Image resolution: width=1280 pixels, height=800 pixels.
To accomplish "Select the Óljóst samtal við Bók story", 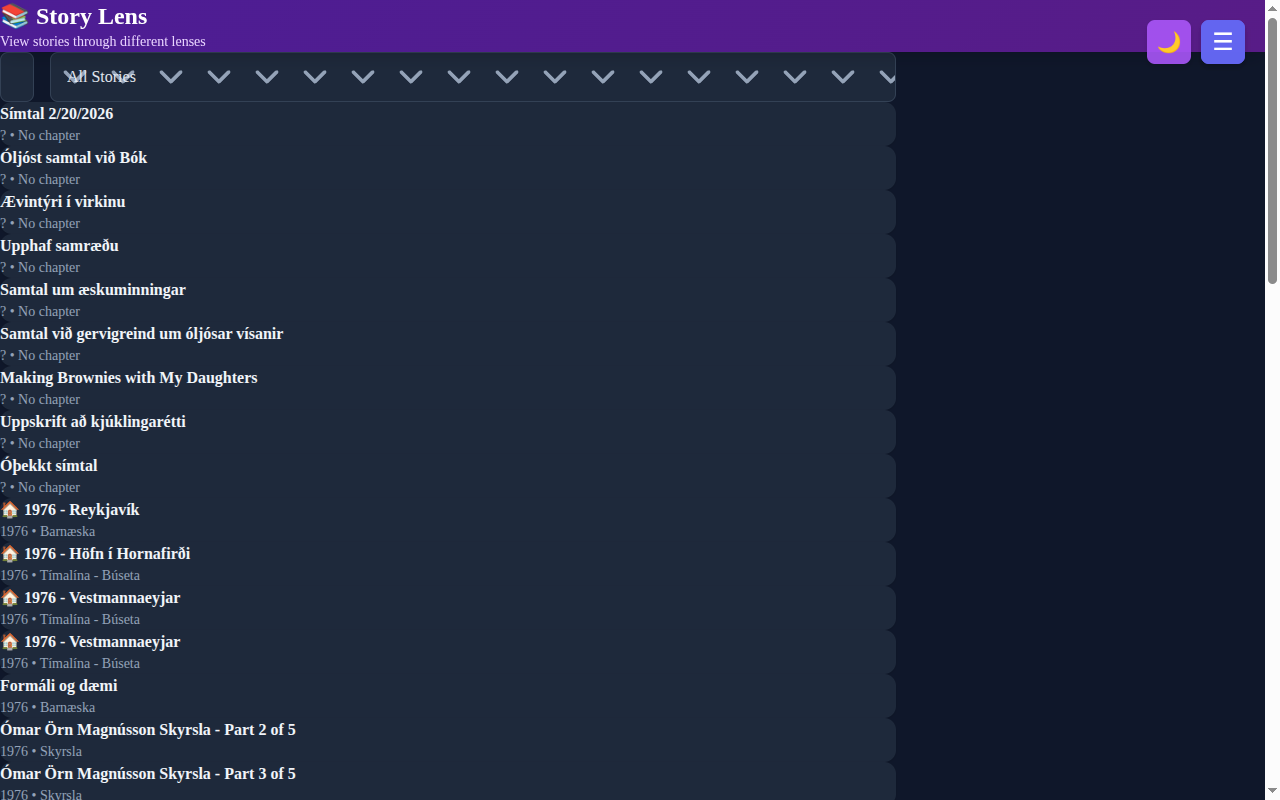I will point(74,158).
